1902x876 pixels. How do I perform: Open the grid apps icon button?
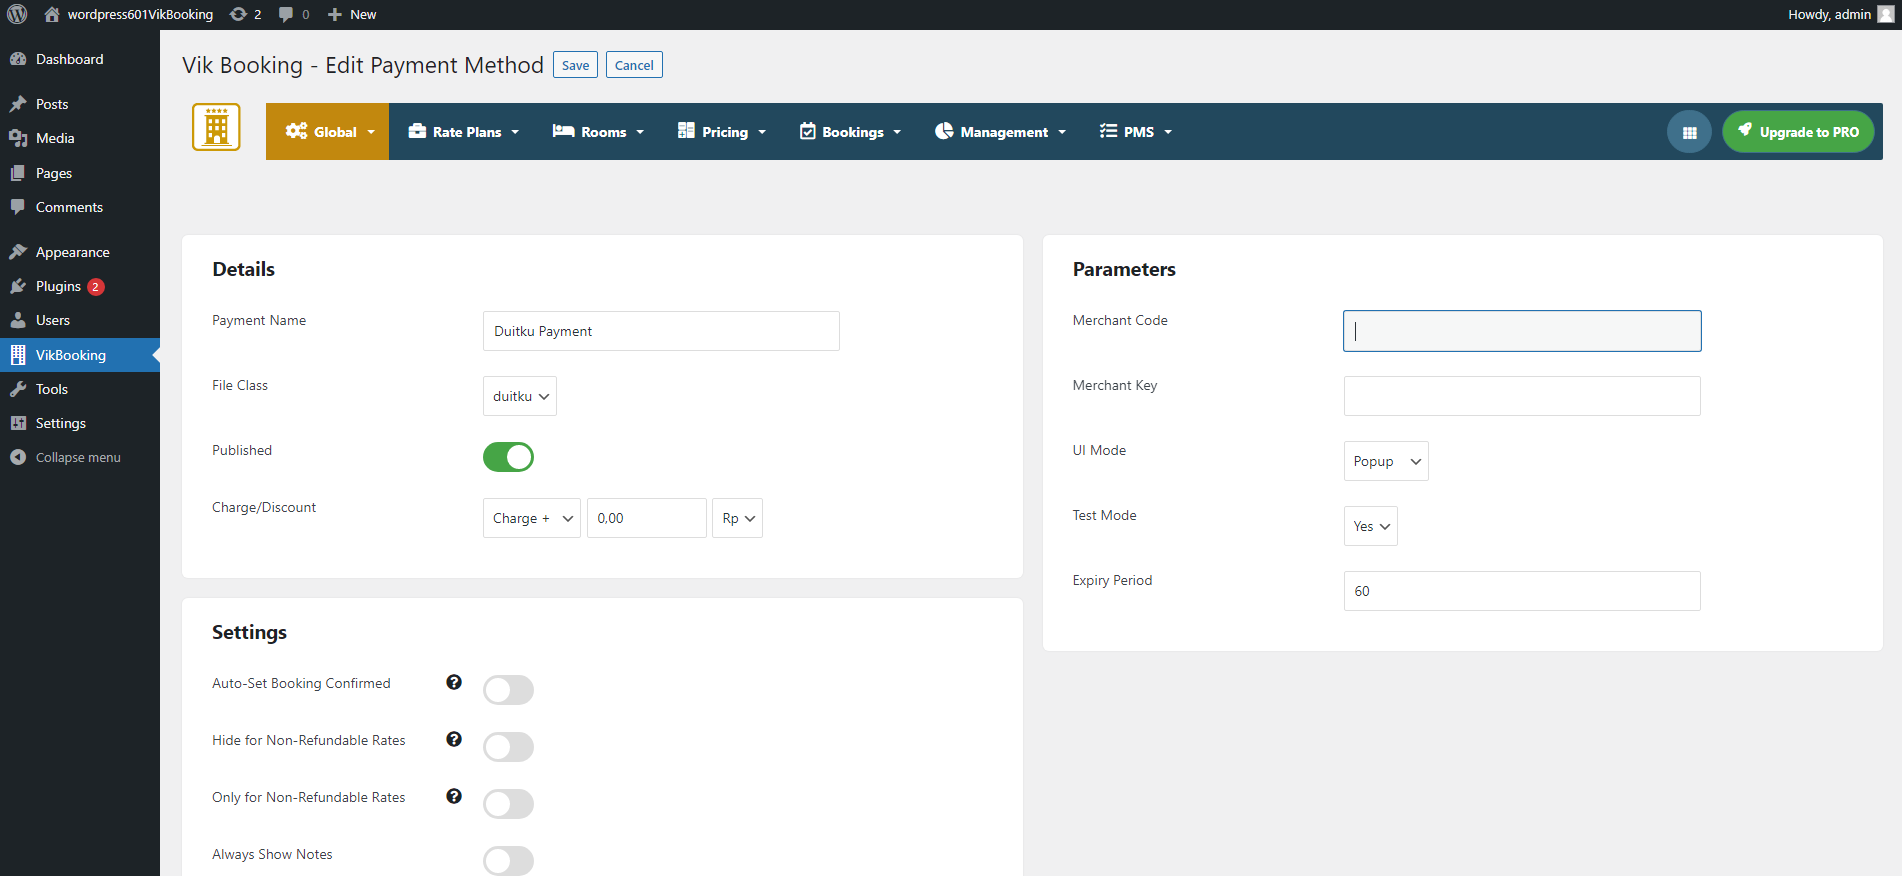point(1689,132)
